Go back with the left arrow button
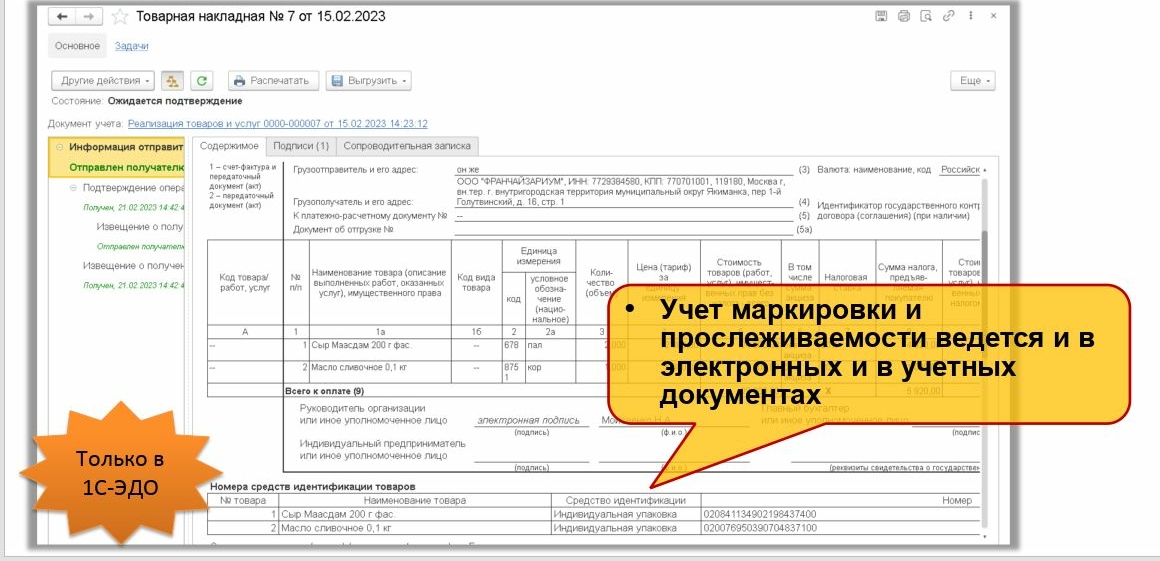This screenshot has height=561, width=1160. (62, 16)
